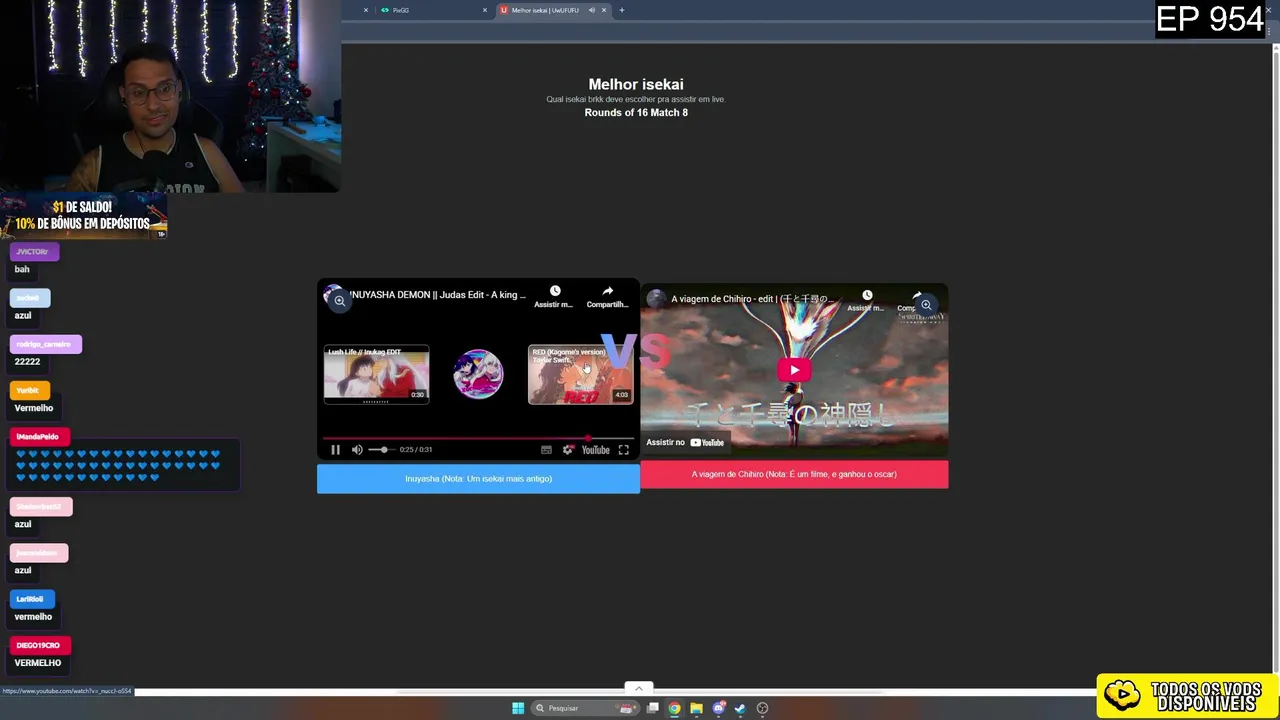Open the Lush Life Inukag EDIT thumbnail

pos(376,374)
